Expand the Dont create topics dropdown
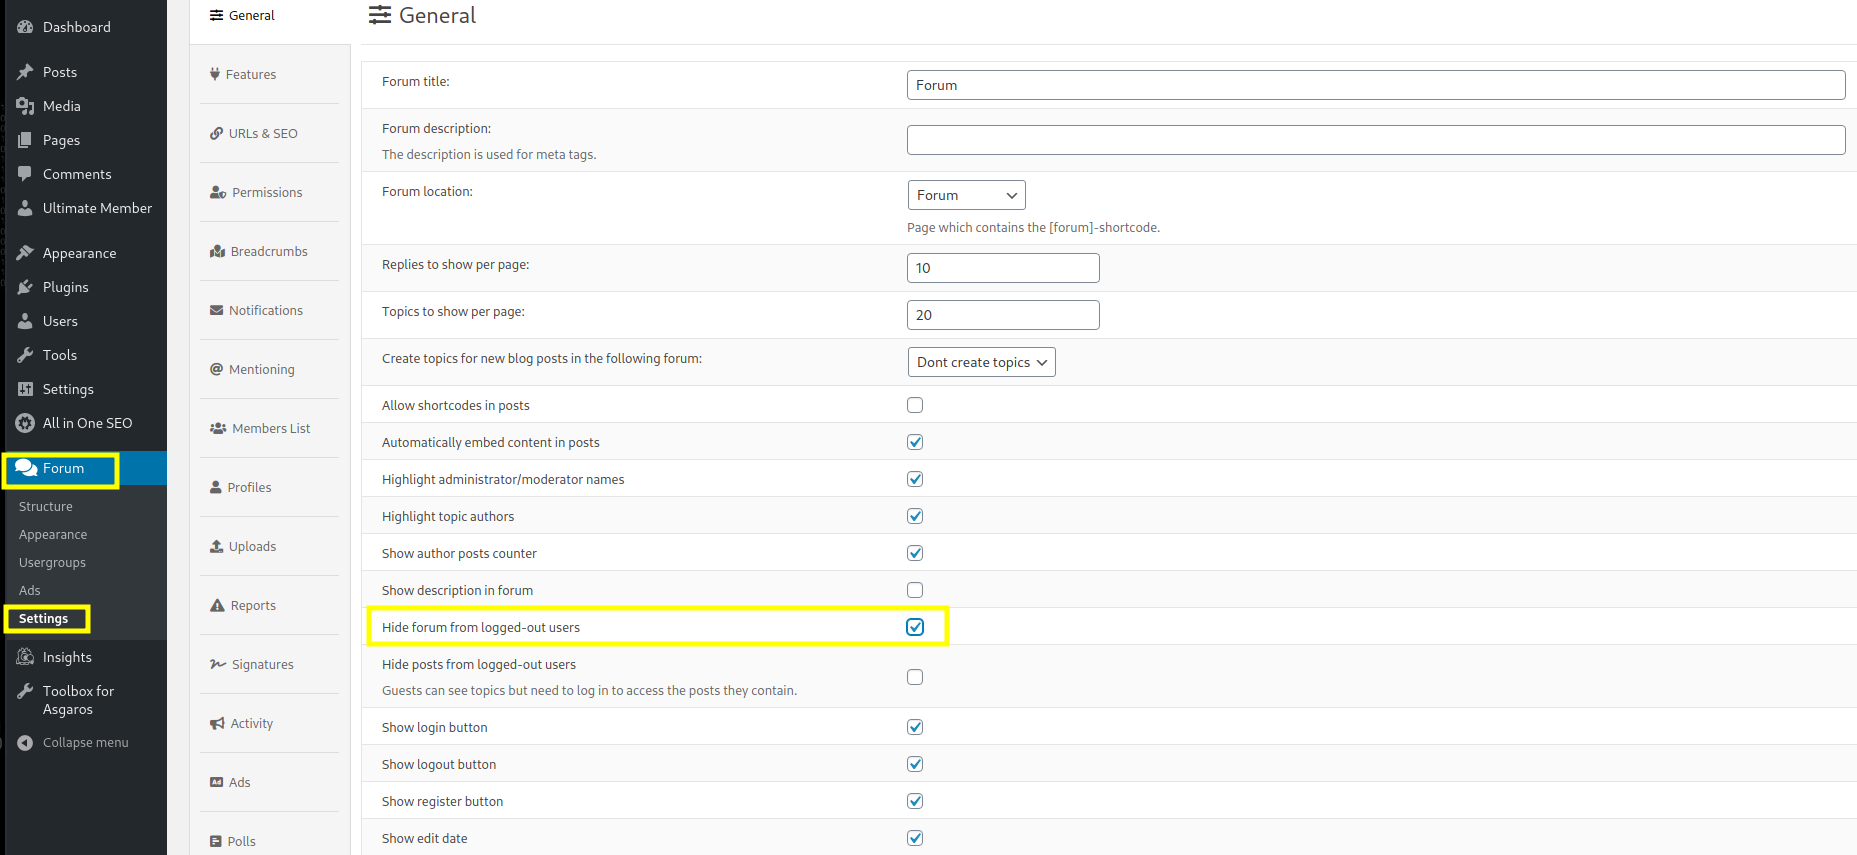1857x855 pixels. 981,362
